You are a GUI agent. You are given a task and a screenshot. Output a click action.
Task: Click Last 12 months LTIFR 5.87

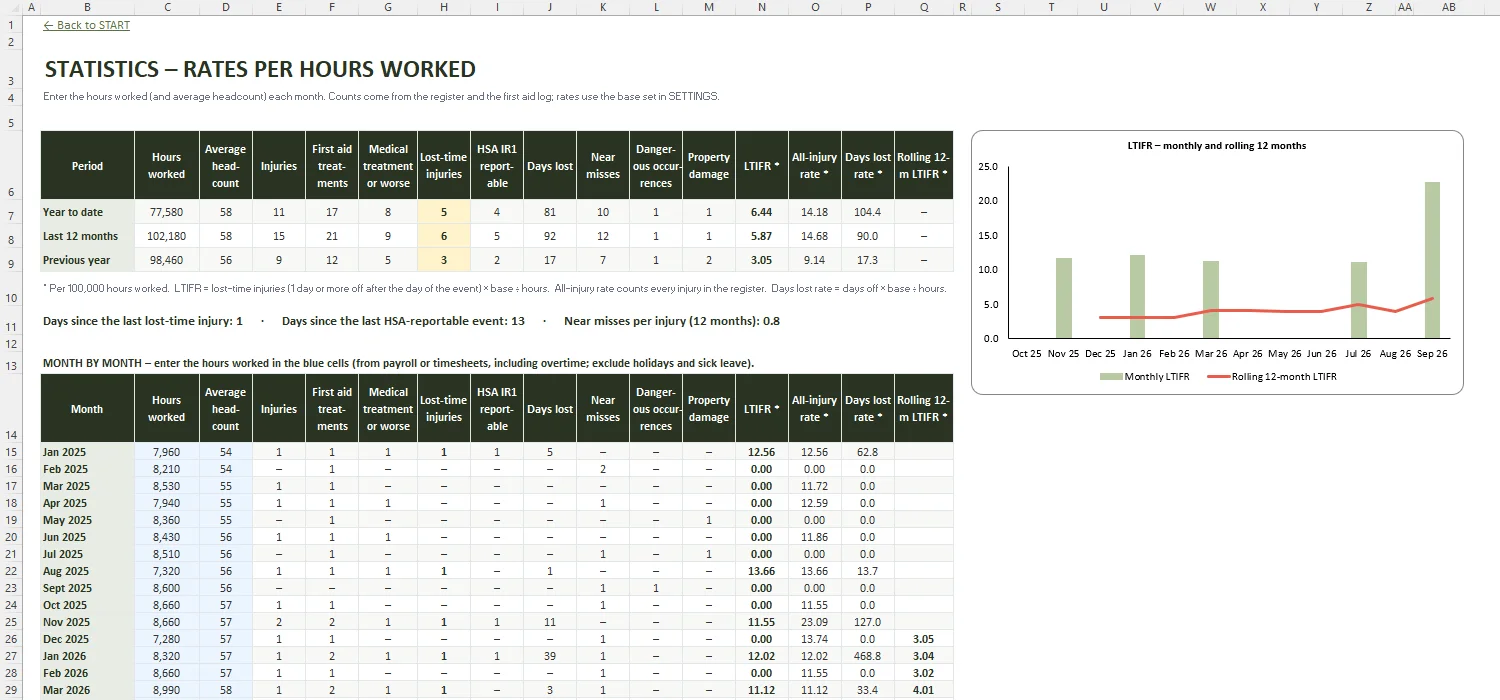pyautogui.click(x=762, y=236)
